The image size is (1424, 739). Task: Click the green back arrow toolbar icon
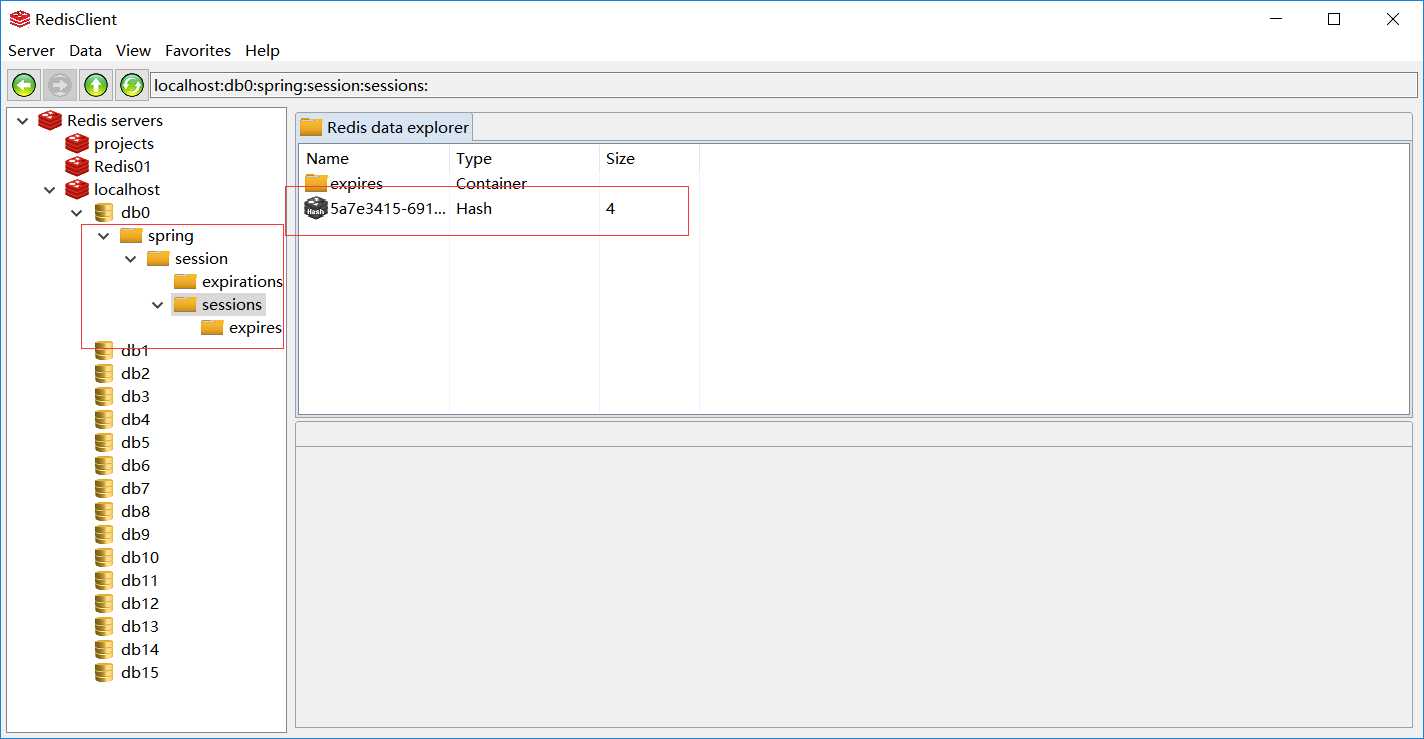pyautogui.click(x=24, y=85)
